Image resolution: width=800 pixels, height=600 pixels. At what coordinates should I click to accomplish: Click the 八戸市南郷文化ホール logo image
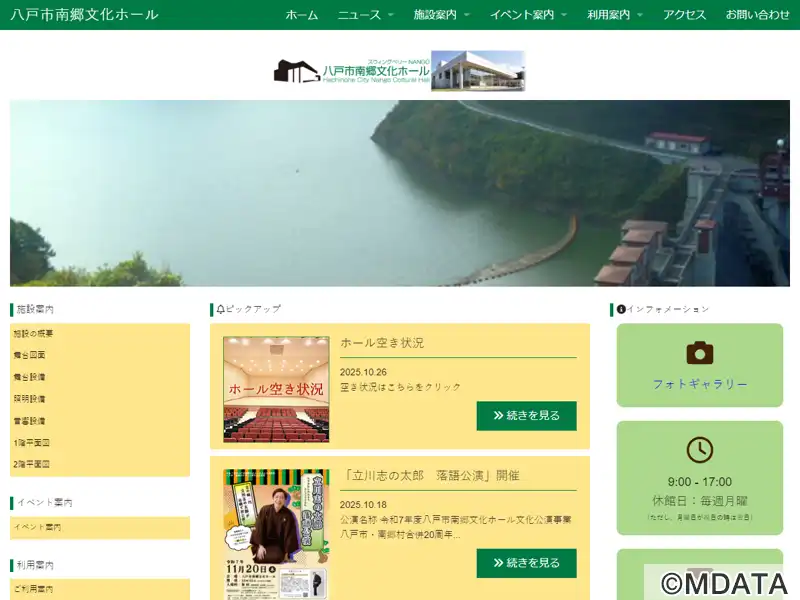coord(351,71)
